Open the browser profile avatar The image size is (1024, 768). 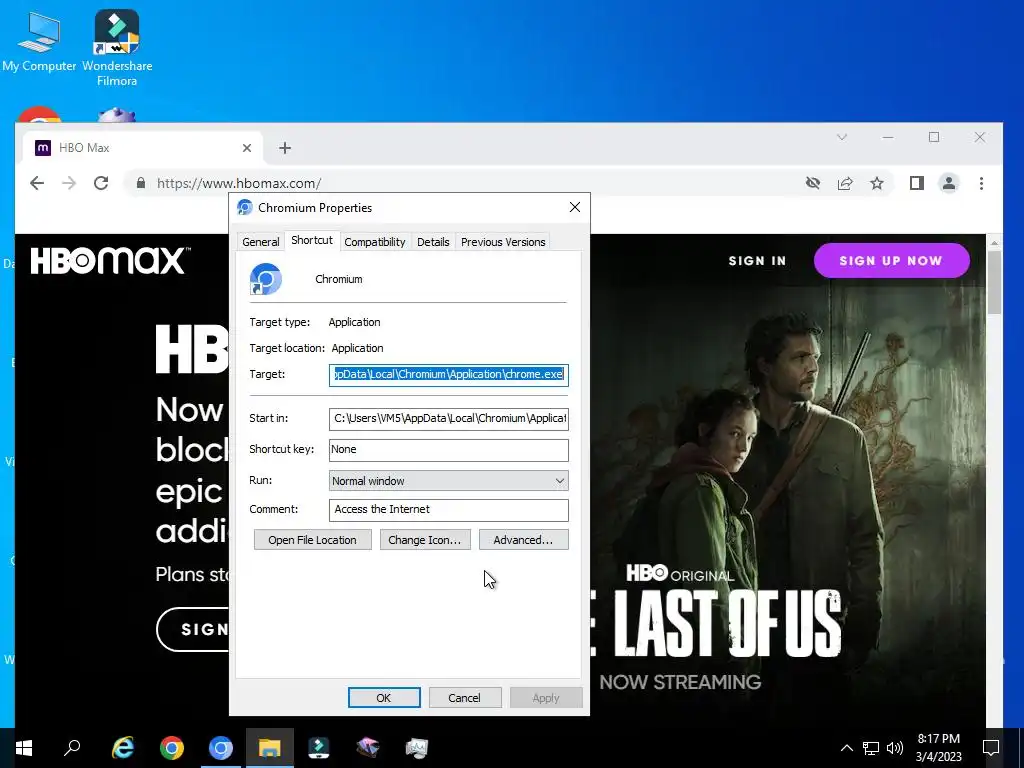[949, 184]
